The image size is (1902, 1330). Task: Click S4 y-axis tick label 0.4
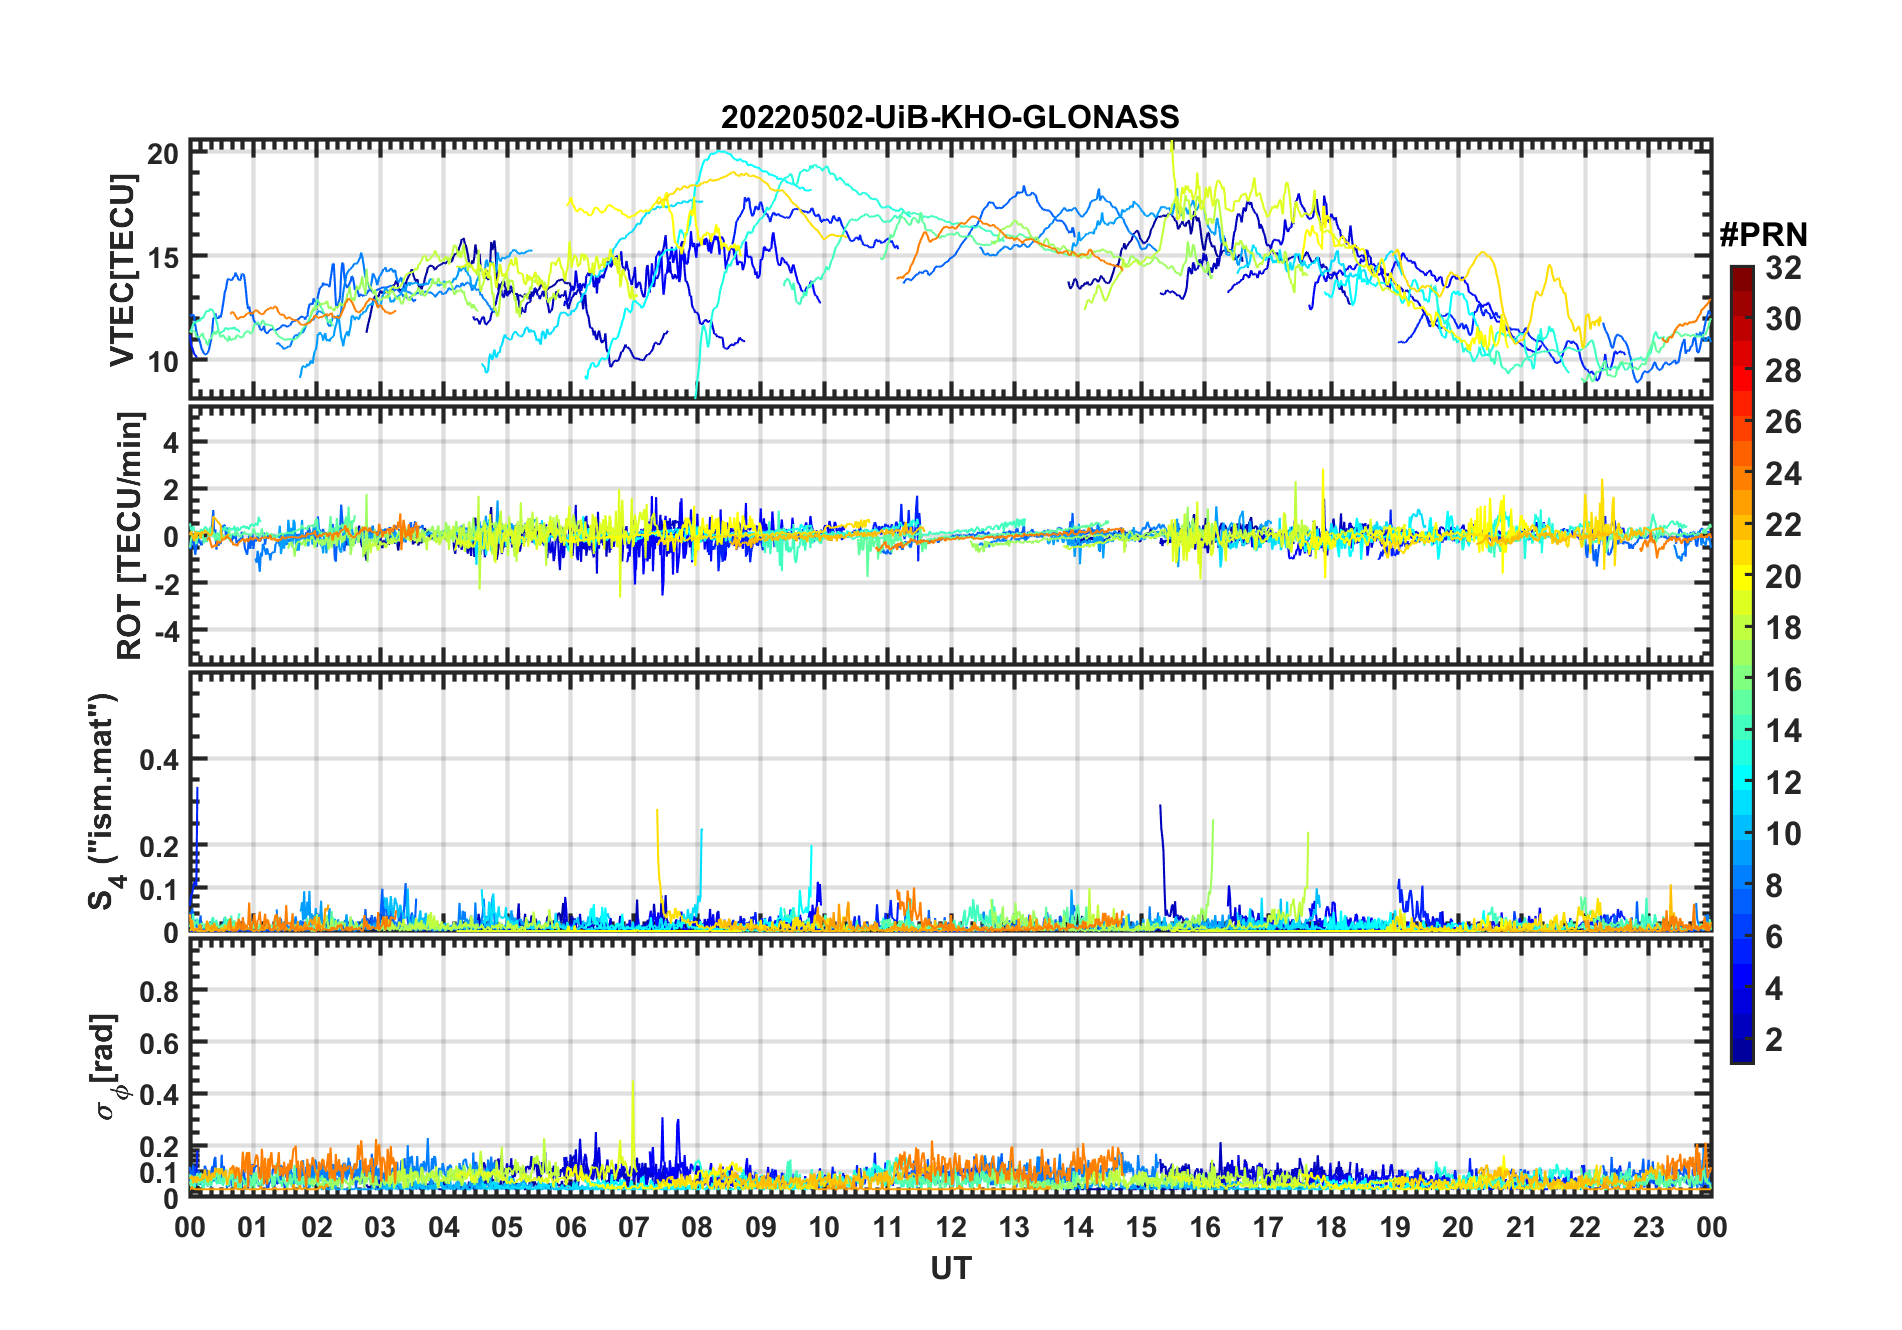point(159,760)
